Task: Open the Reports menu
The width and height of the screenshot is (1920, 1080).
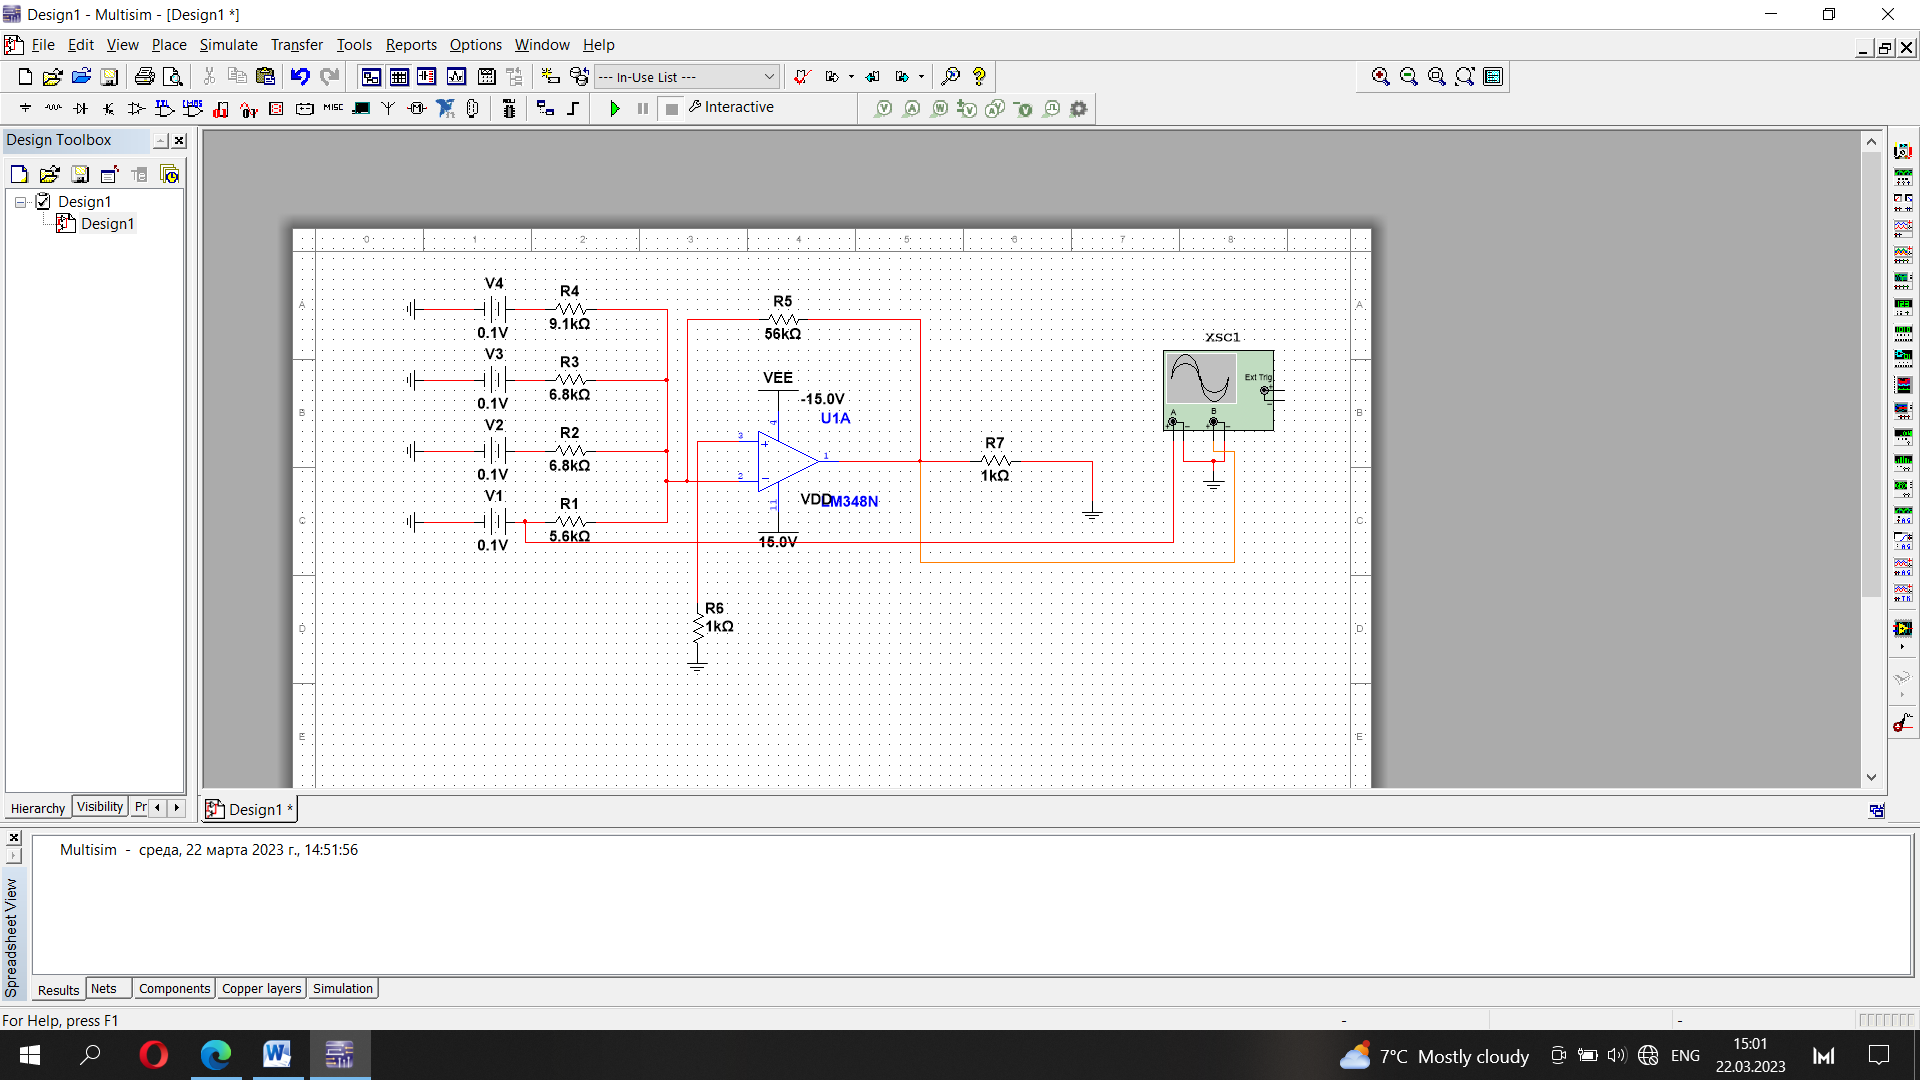Action: click(x=411, y=45)
